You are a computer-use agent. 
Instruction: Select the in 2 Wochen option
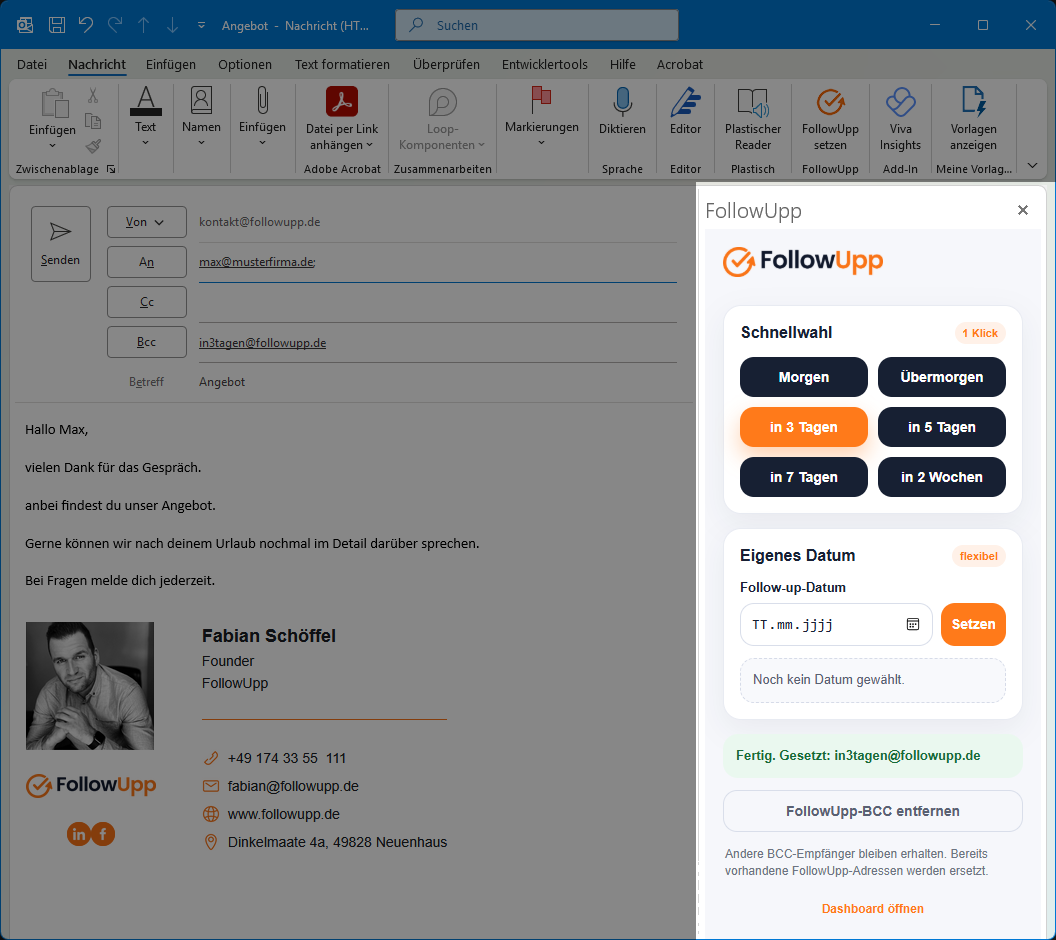coord(942,477)
